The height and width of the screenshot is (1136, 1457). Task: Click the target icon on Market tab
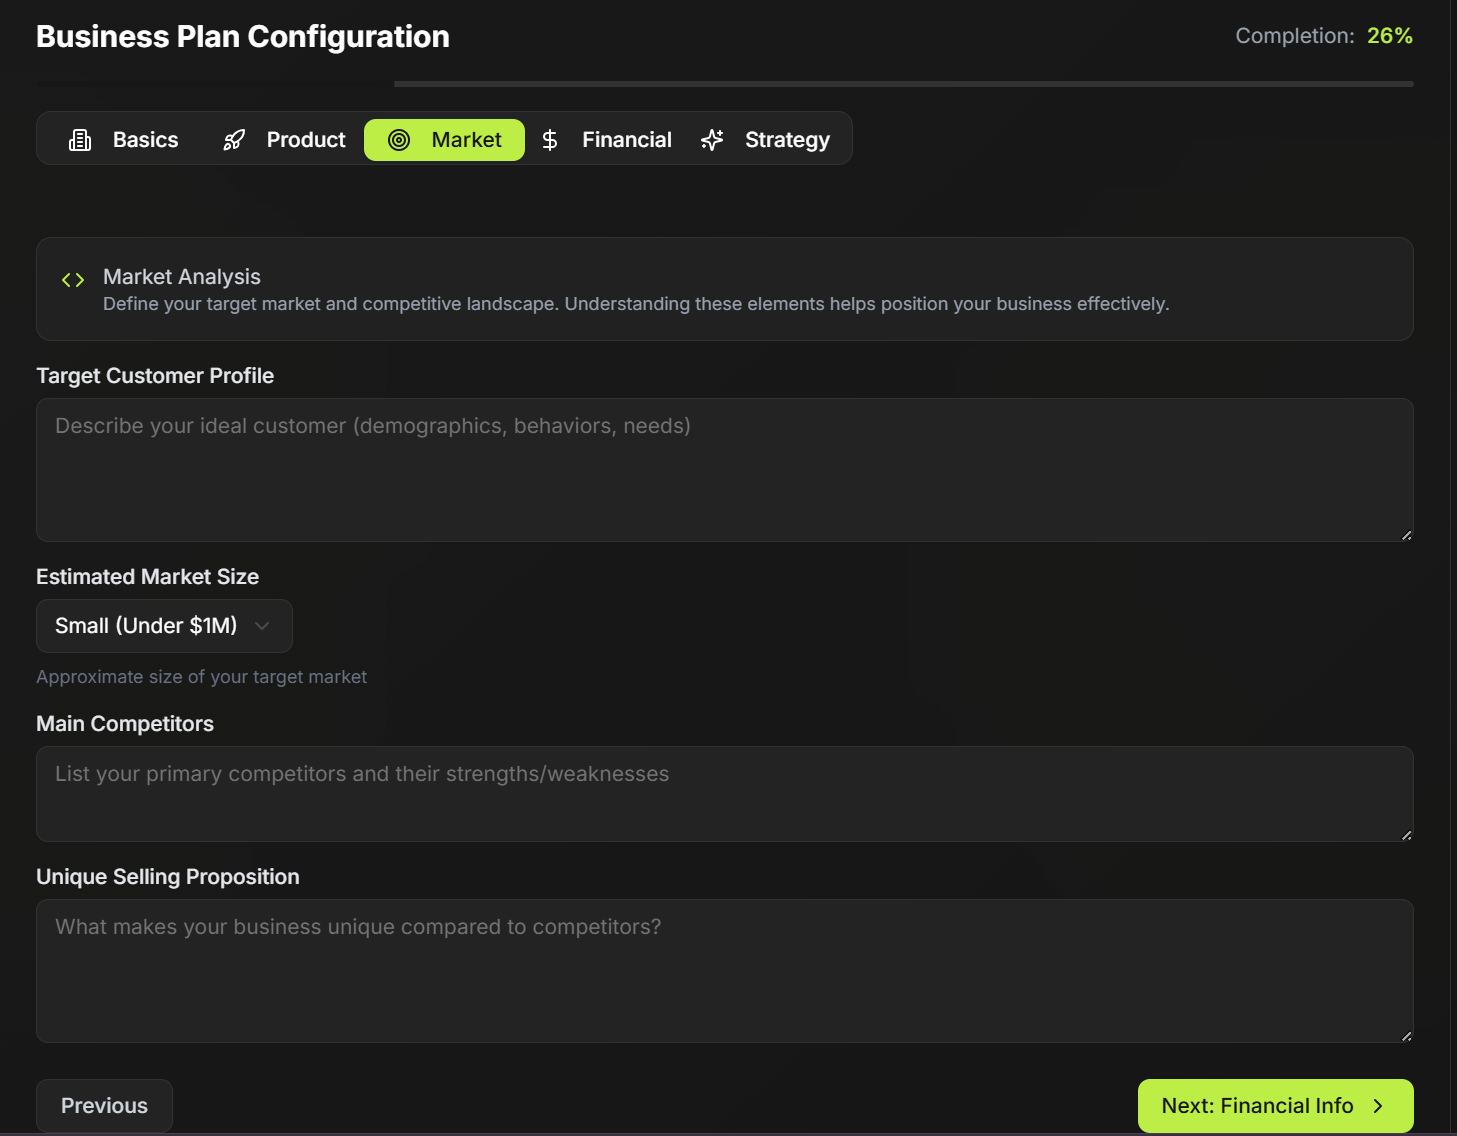[x=399, y=140]
